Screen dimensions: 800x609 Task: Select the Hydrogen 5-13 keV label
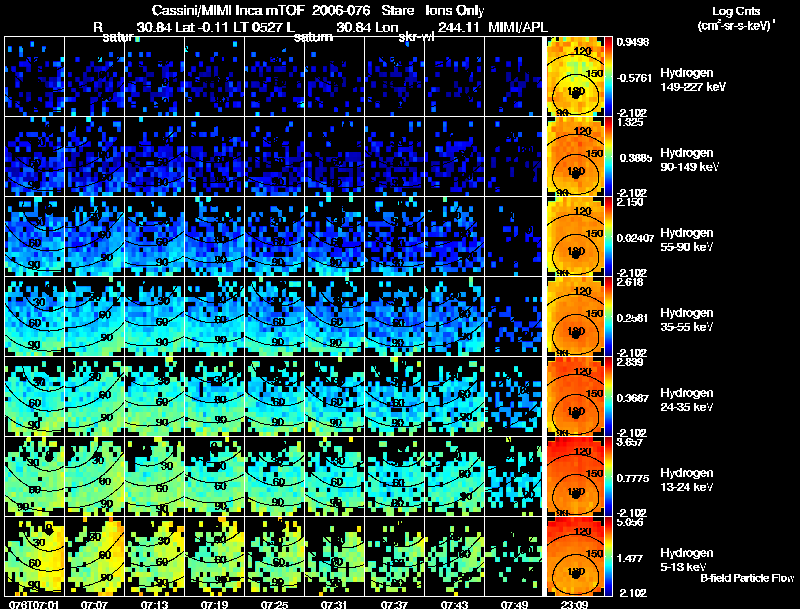point(687,560)
